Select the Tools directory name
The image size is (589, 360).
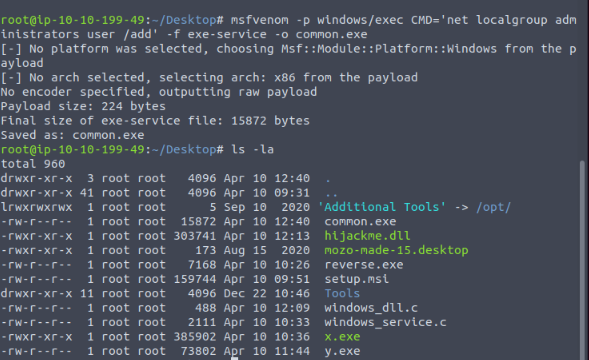[x=342, y=293]
